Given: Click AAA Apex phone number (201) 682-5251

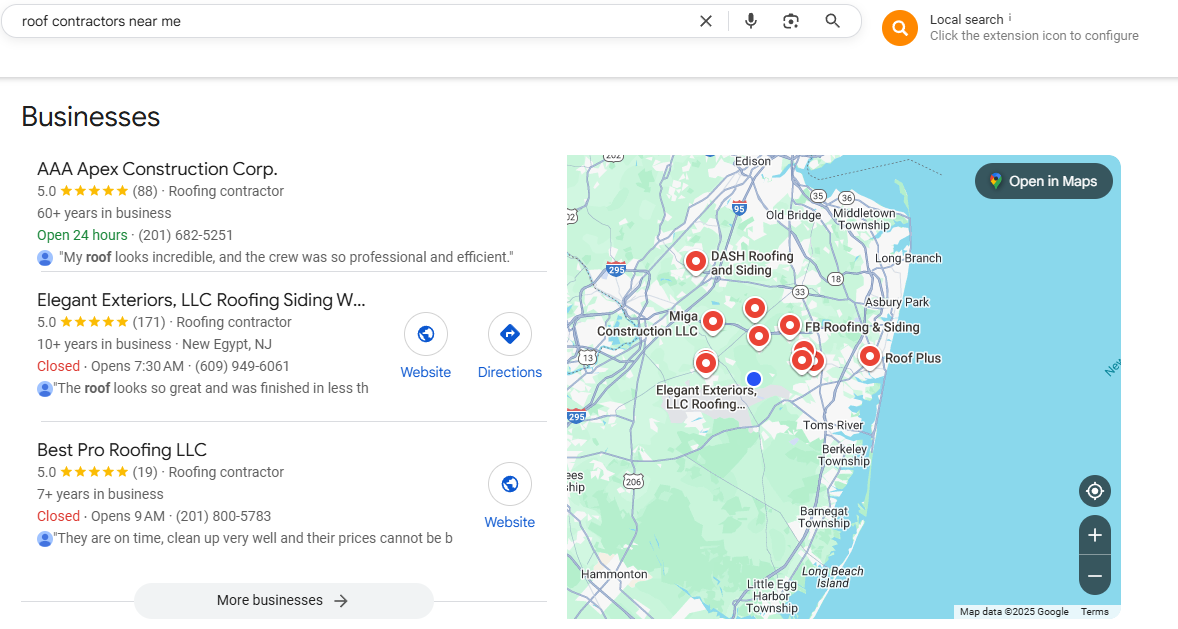Looking at the screenshot, I should click(186, 235).
